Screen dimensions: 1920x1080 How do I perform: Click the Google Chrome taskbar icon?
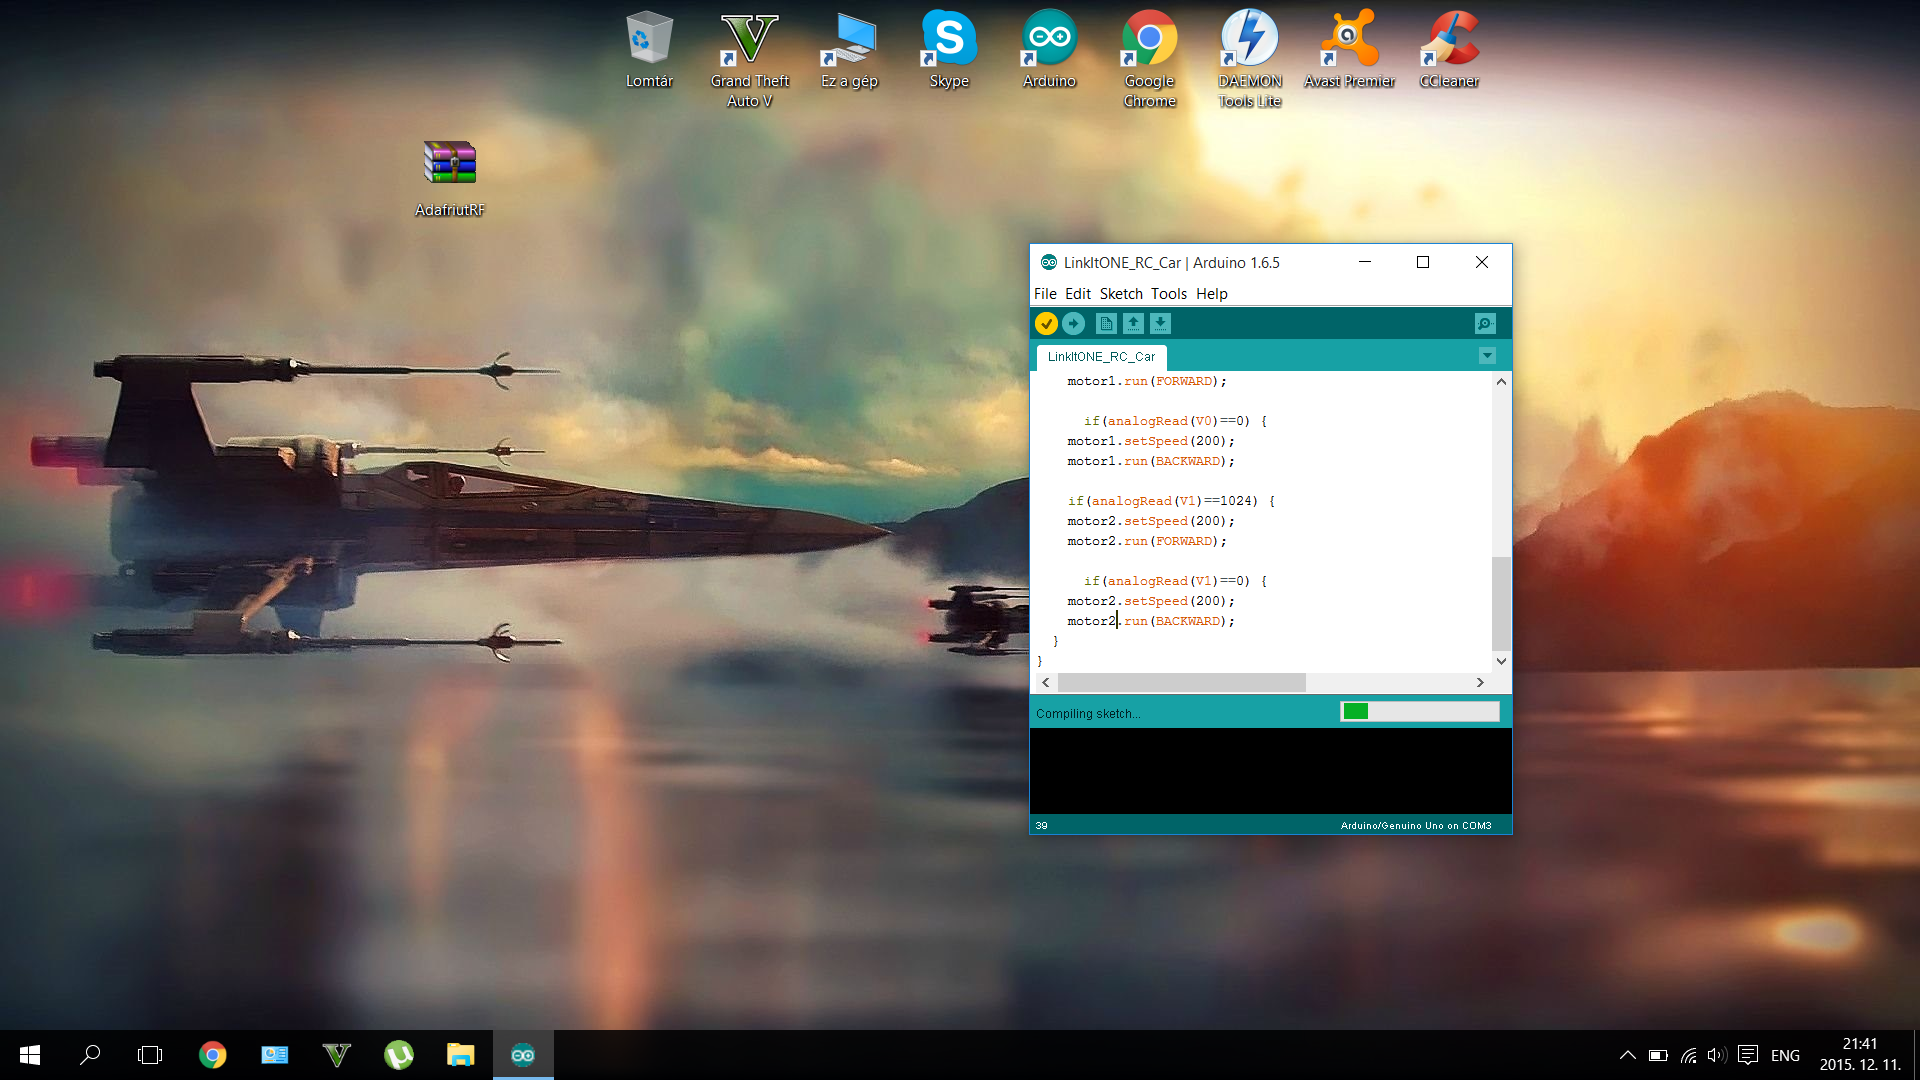coord(211,1055)
